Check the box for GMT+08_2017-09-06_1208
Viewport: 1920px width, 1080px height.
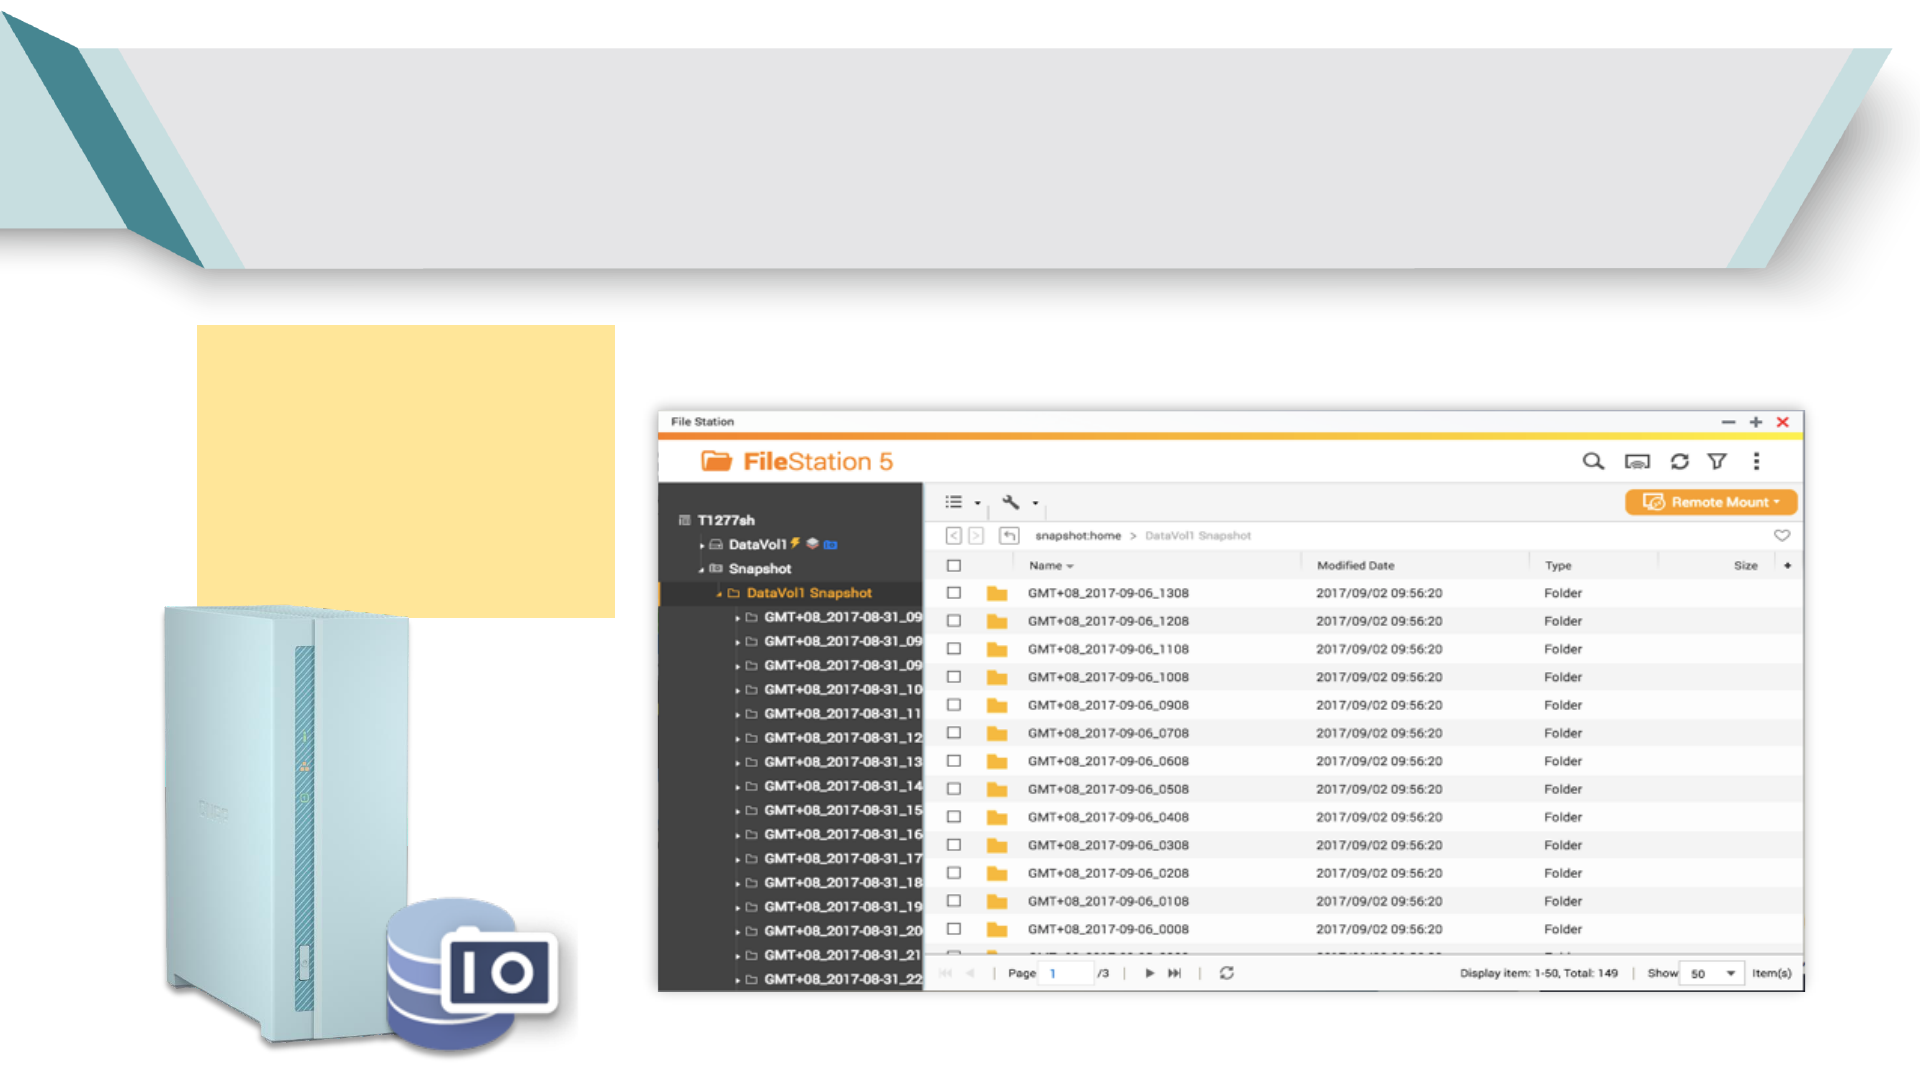pyautogui.click(x=954, y=621)
